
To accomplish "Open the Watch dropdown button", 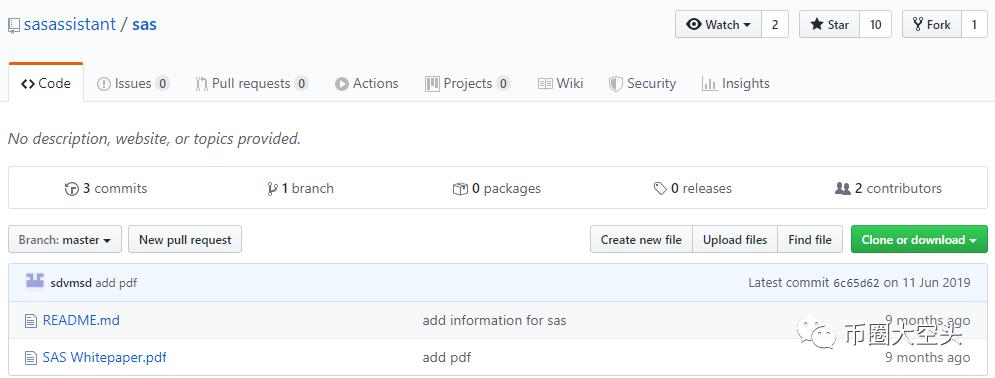I will pos(718,24).
